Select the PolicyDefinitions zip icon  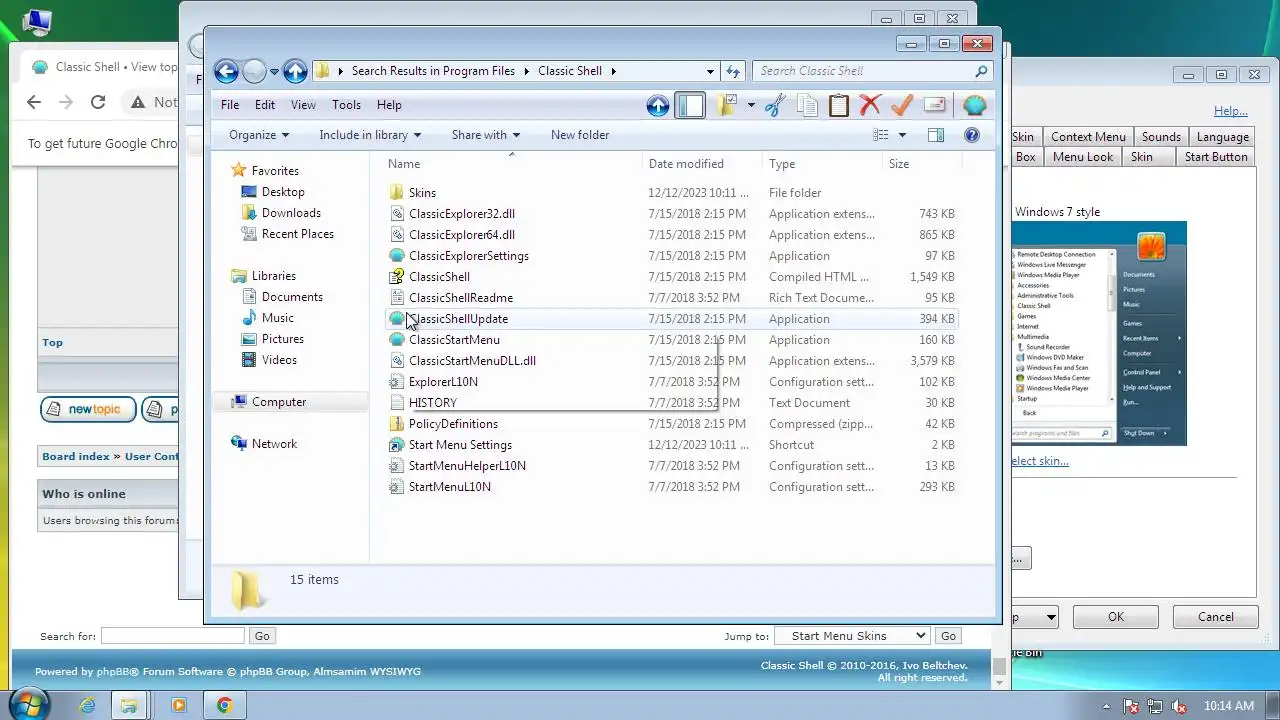397,424
